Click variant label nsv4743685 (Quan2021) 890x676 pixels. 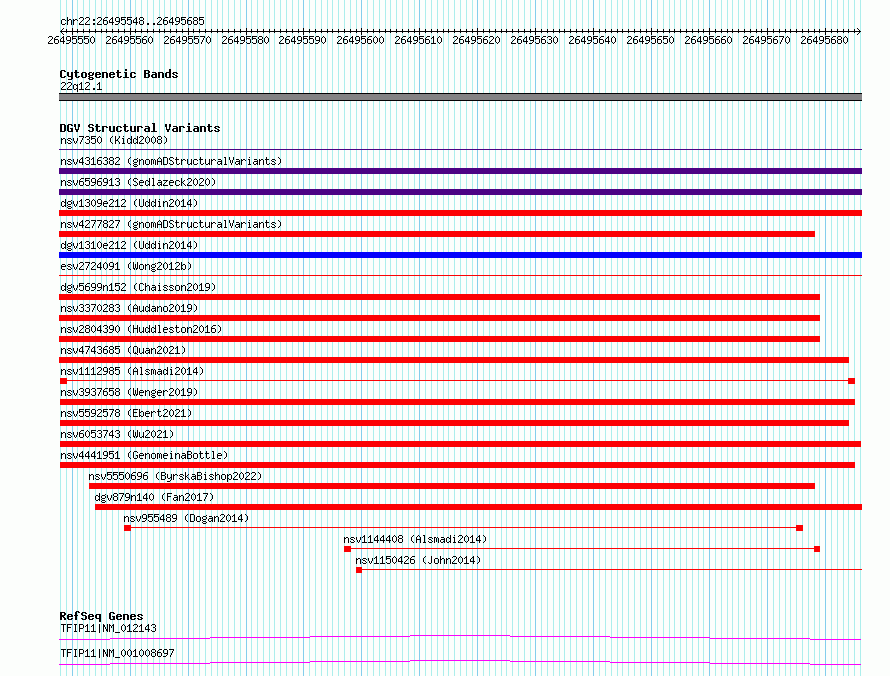(123, 350)
